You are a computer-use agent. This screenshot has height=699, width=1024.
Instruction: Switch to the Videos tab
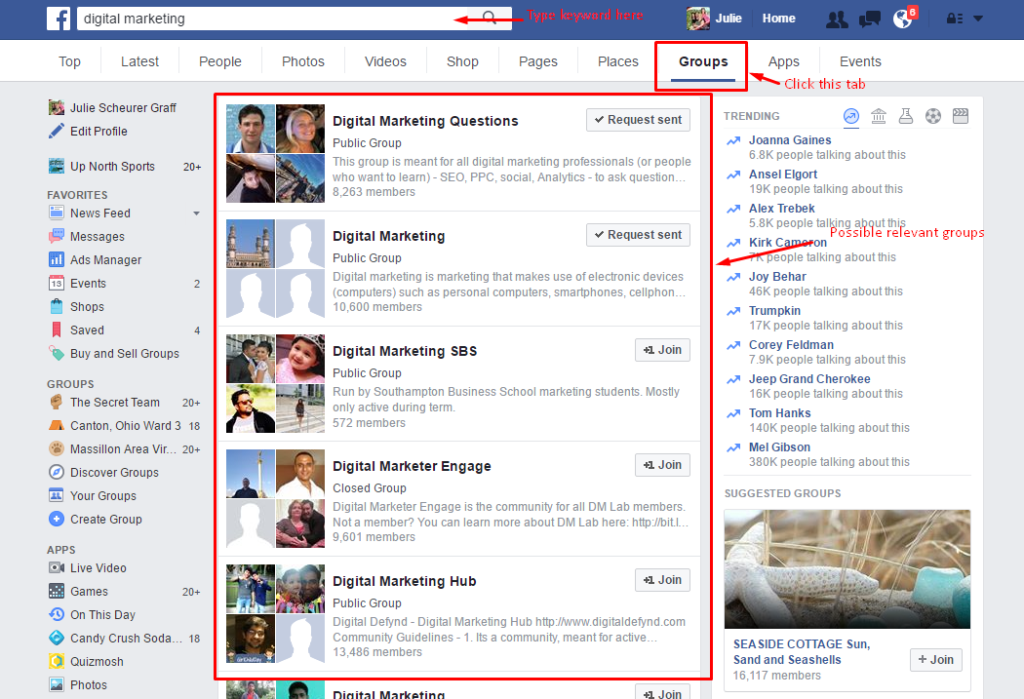385,61
